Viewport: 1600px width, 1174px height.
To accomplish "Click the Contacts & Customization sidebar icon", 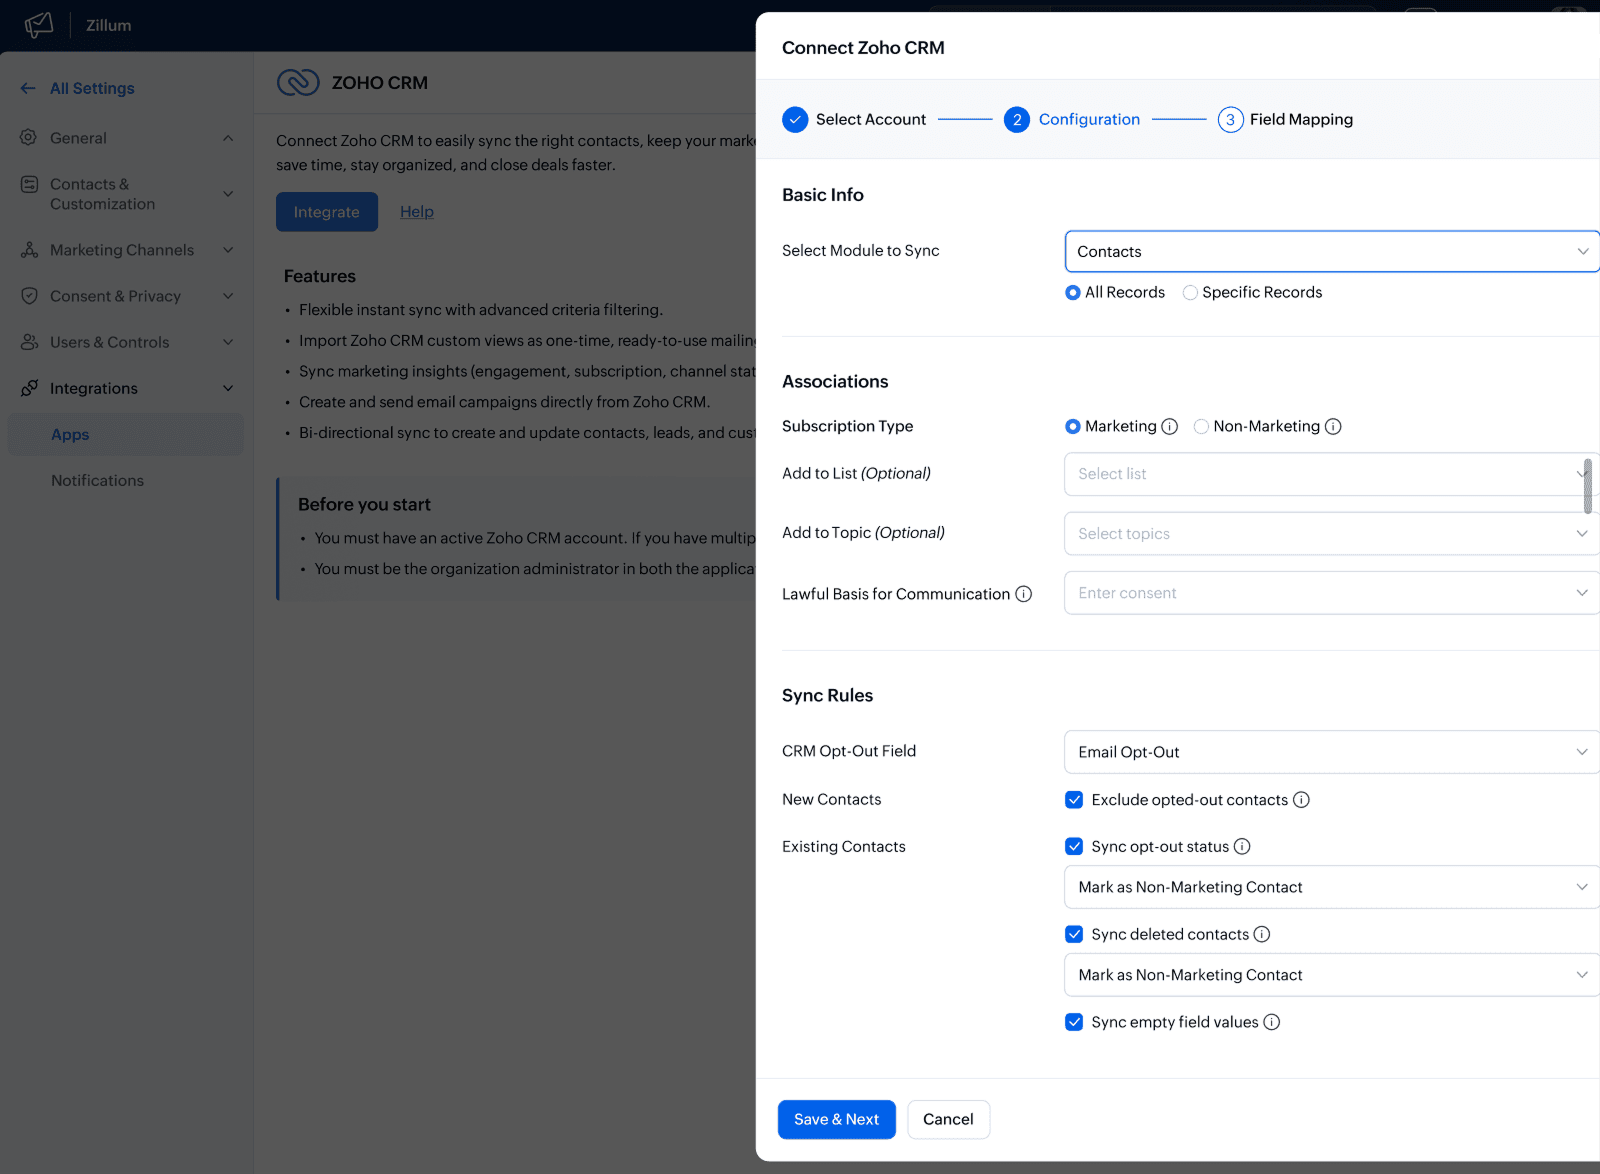I will click(29, 184).
